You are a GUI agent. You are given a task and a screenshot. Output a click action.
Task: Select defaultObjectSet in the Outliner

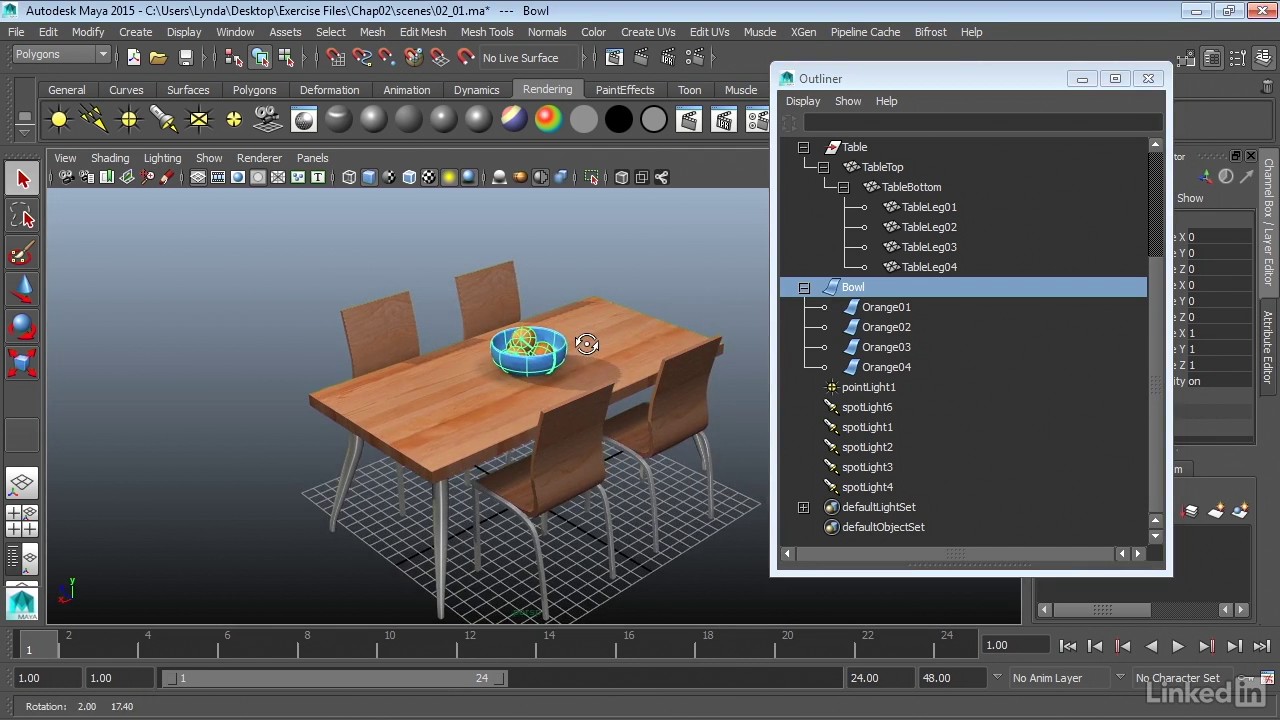coord(883,527)
